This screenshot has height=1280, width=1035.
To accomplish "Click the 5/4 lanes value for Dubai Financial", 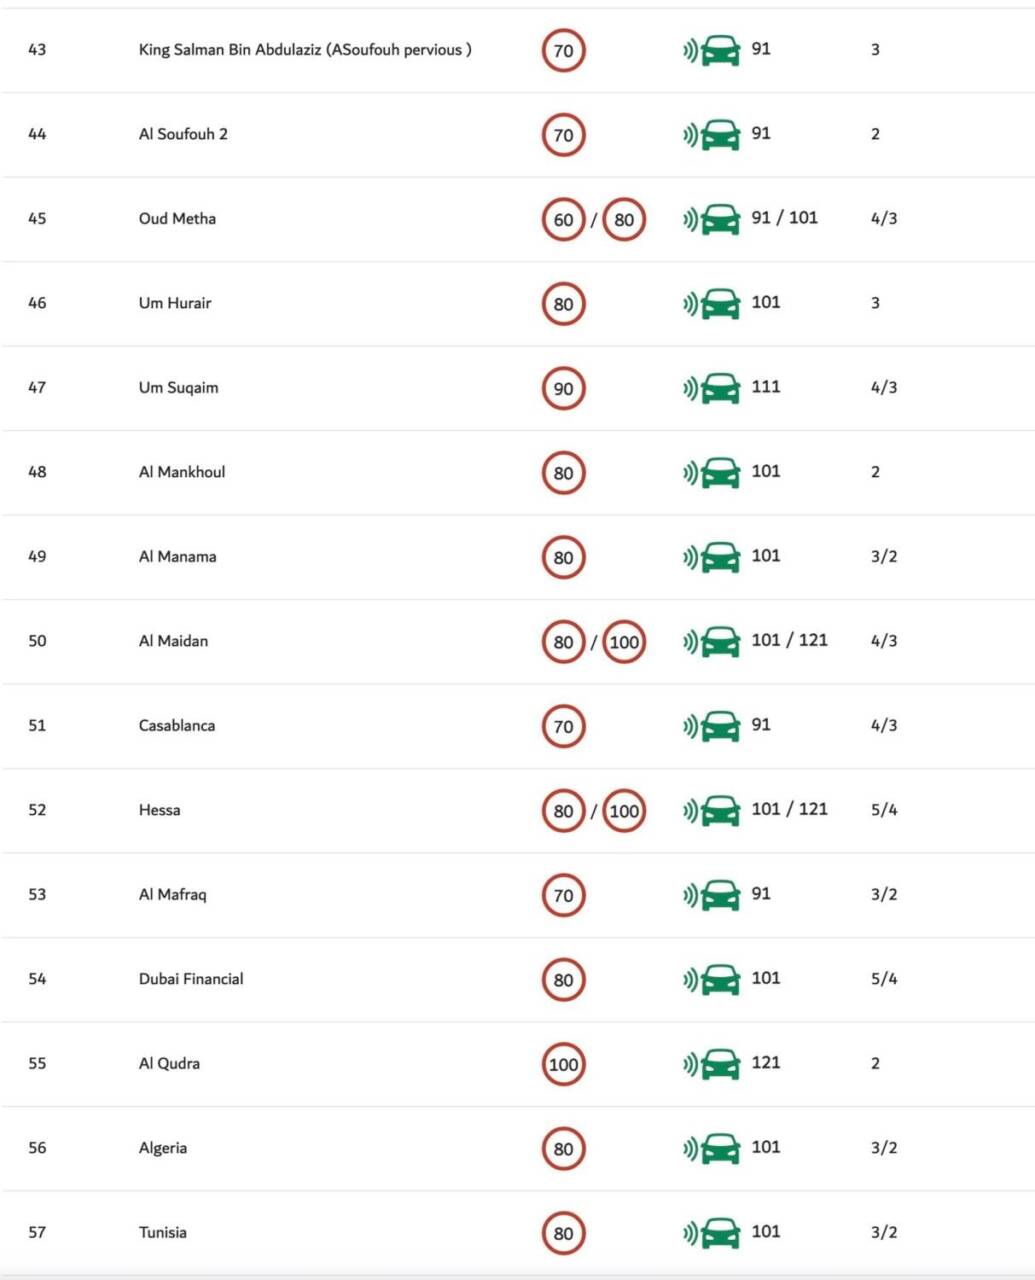I will click(x=884, y=978).
